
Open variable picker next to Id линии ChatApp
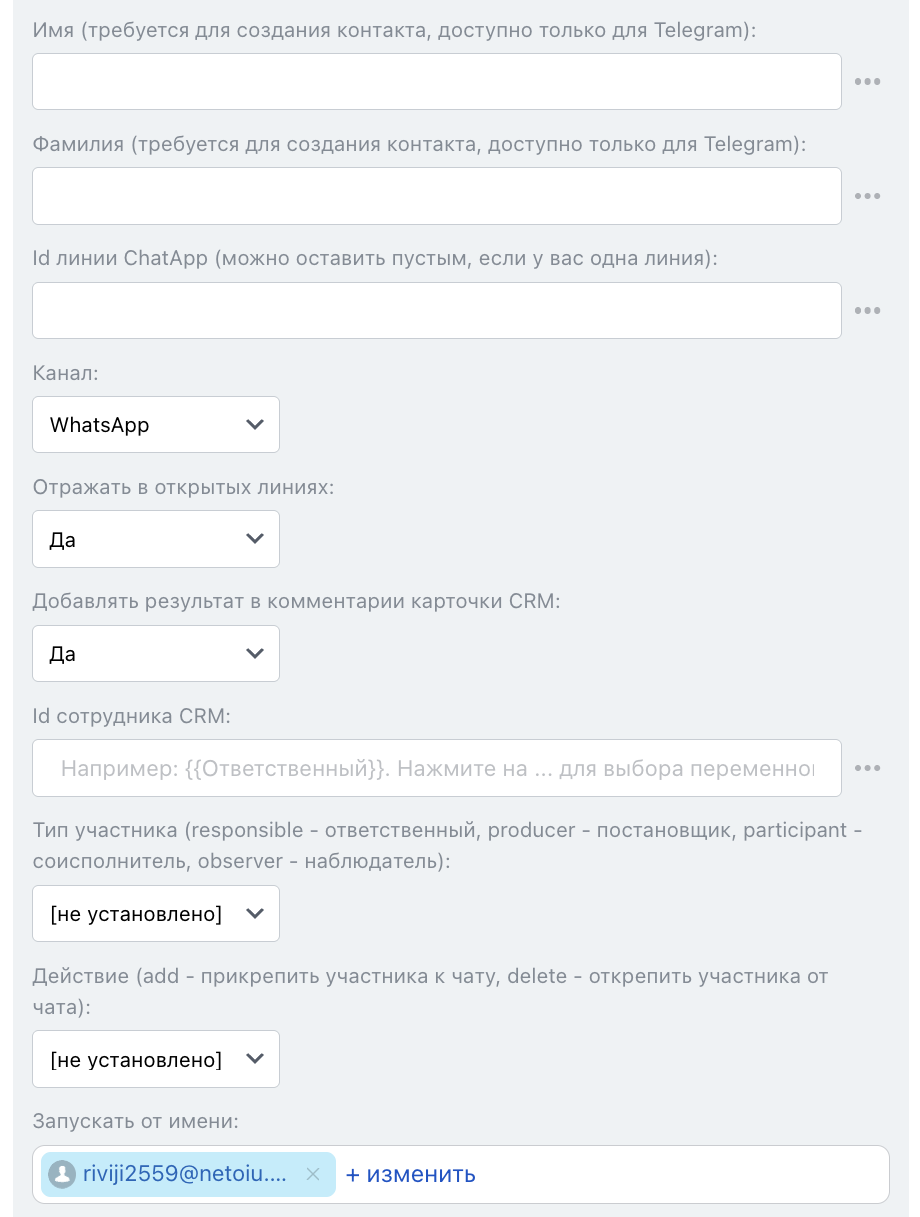pyautogui.click(x=867, y=311)
